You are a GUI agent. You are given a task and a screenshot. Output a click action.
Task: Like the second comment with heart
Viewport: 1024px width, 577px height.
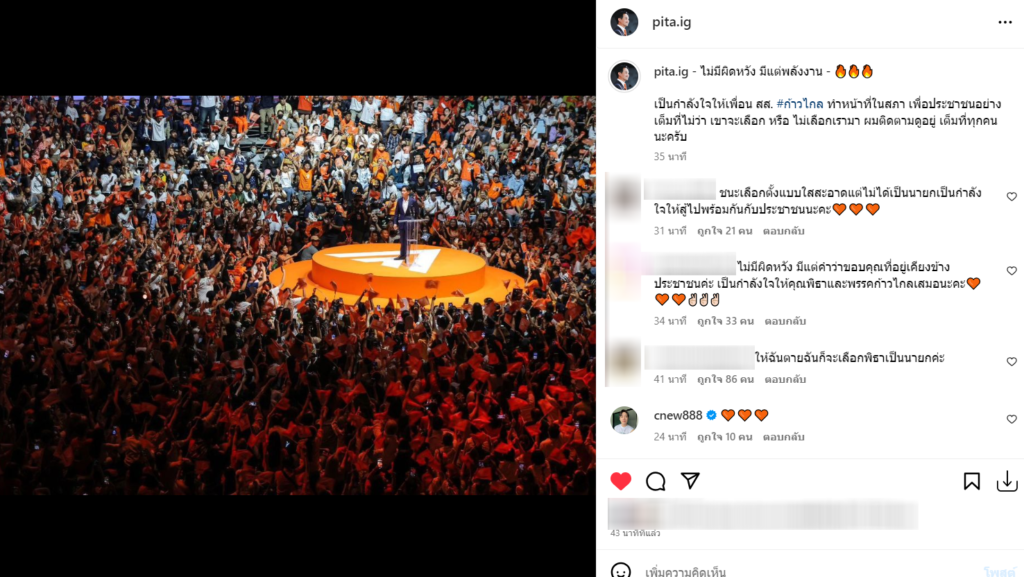(x=1012, y=270)
